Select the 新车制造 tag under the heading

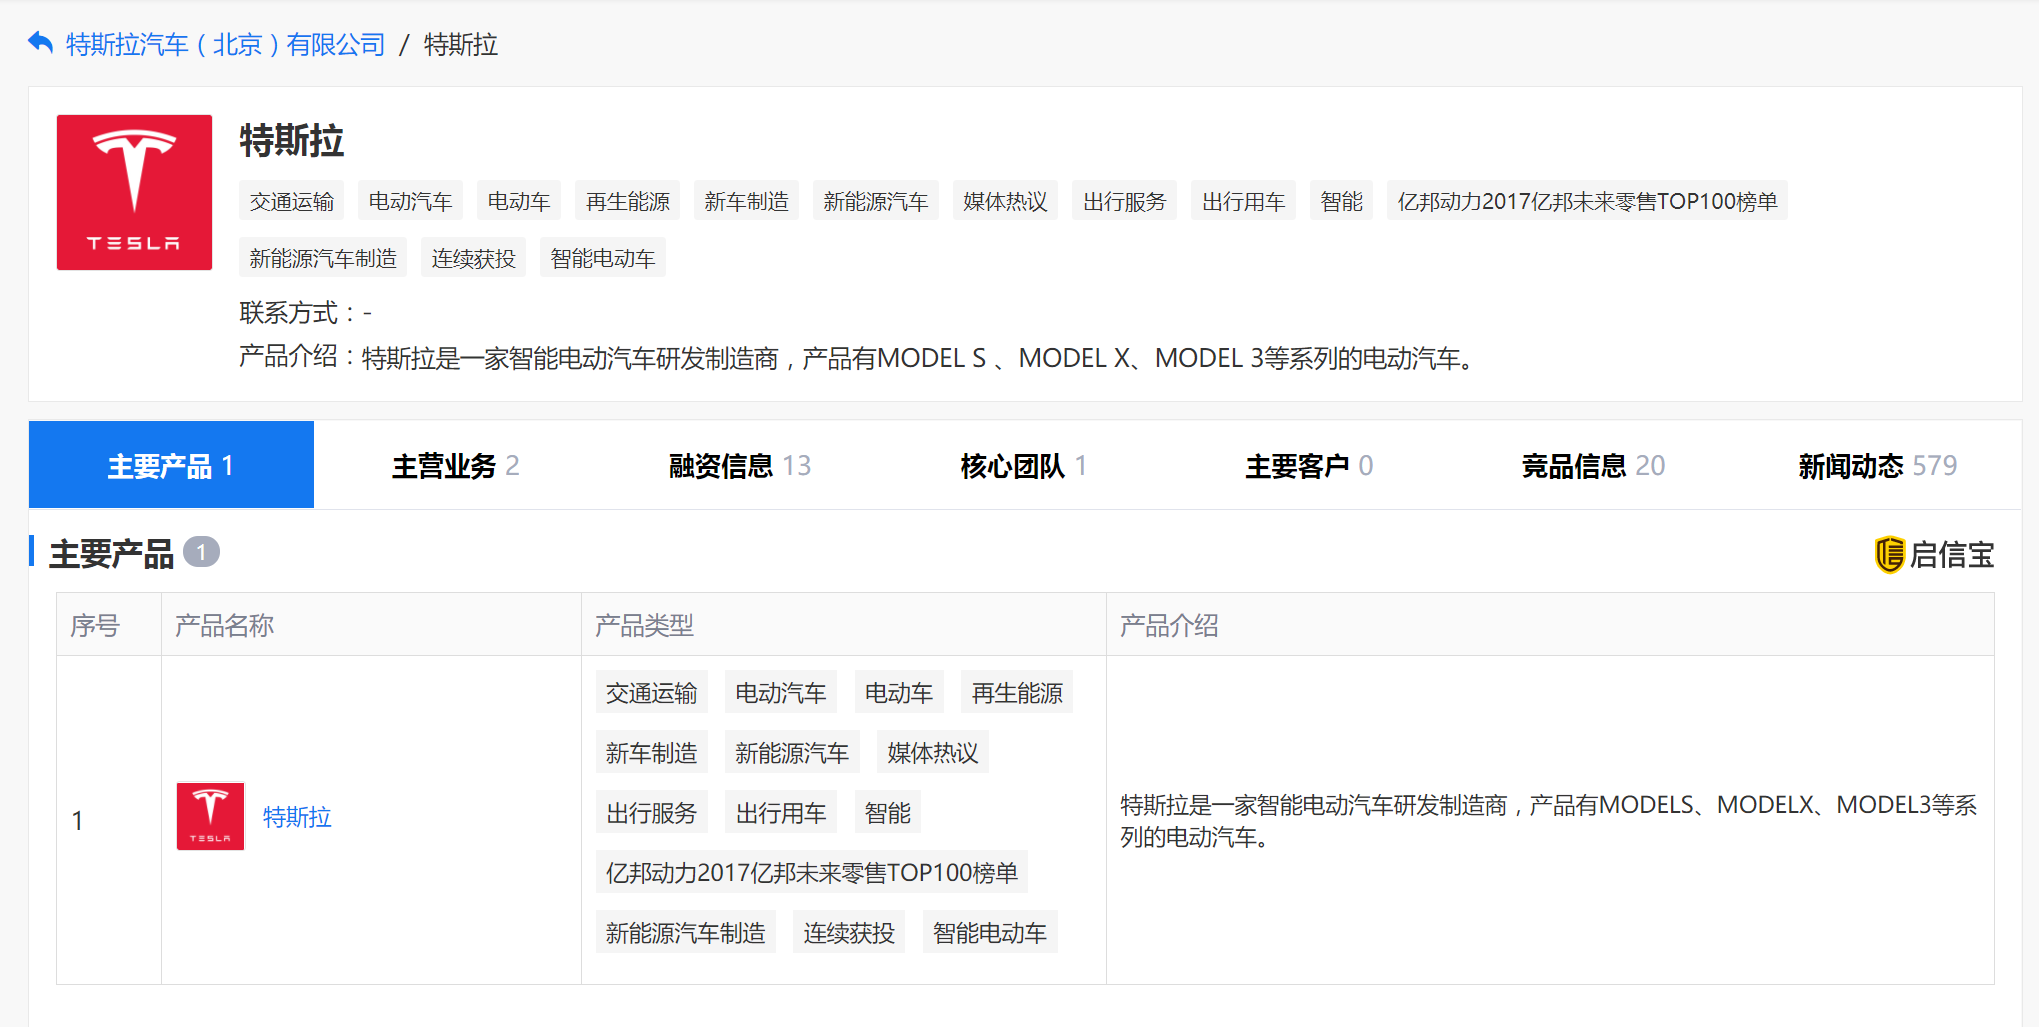click(x=746, y=201)
